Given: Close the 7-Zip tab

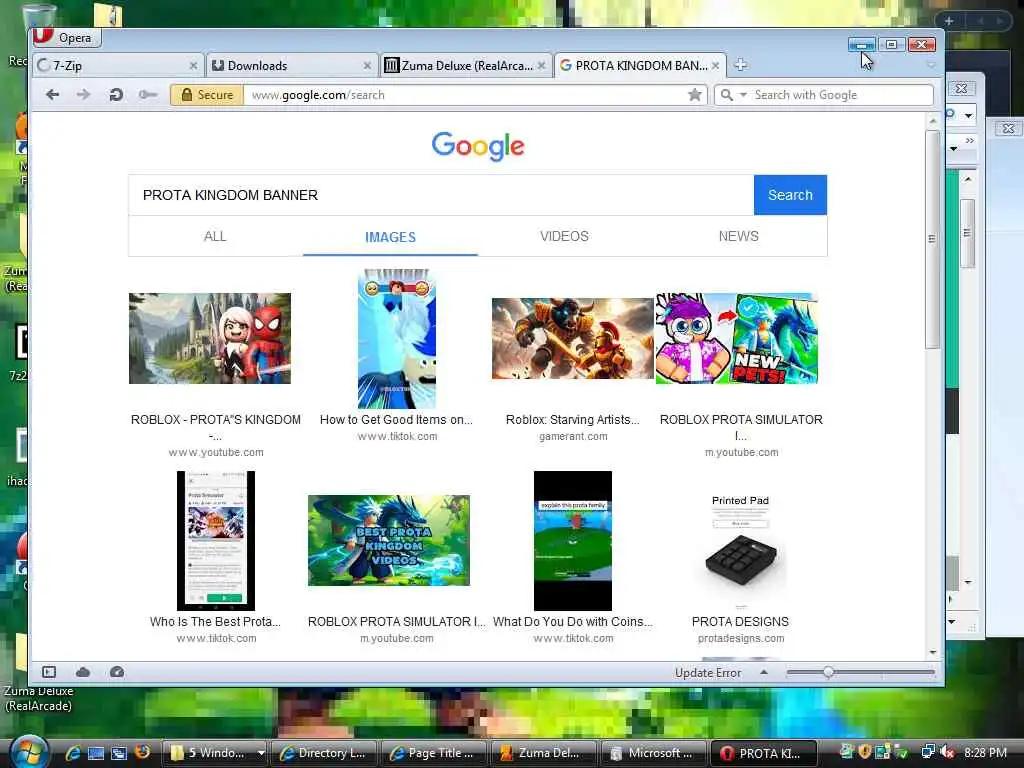Looking at the screenshot, I should point(193,65).
